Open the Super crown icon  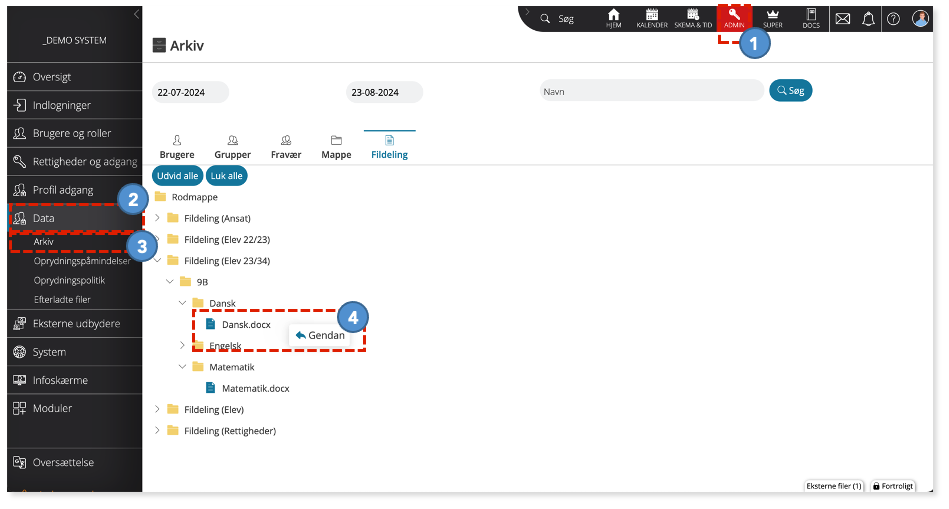tap(772, 19)
